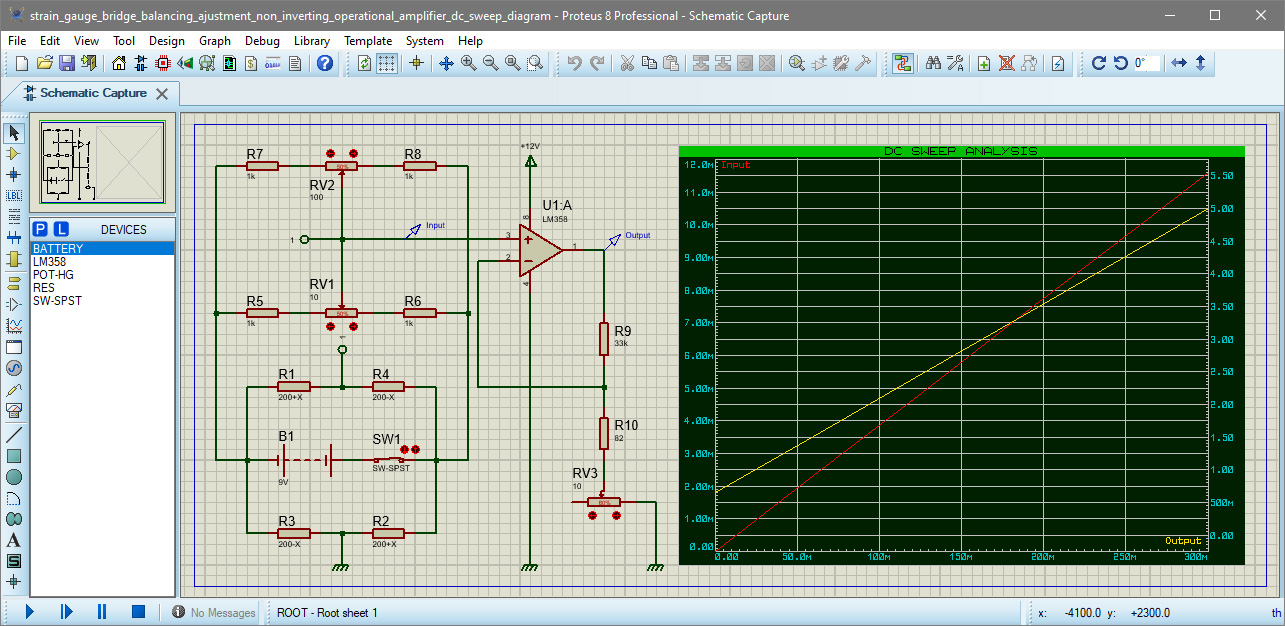
Task: Select LM358 in the devices list
Action: coord(49,262)
